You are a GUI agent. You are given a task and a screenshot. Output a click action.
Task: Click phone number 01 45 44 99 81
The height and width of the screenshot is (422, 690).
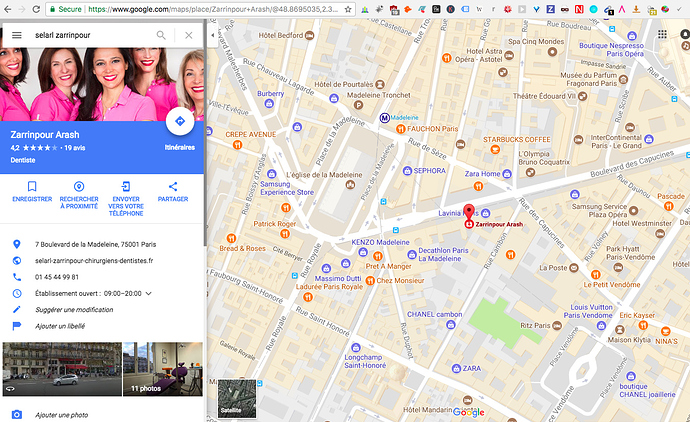pyautogui.click(x=57, y=277)
